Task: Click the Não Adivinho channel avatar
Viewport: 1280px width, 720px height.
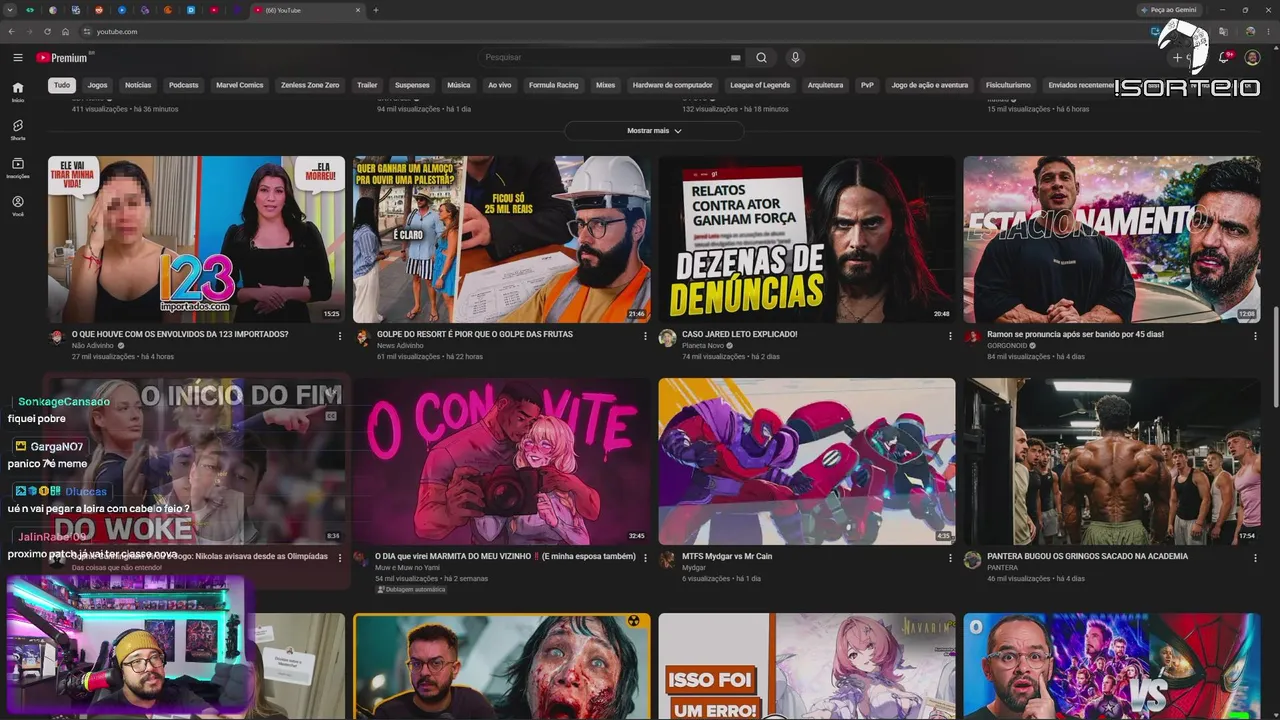Action: [x=57, y=338]
